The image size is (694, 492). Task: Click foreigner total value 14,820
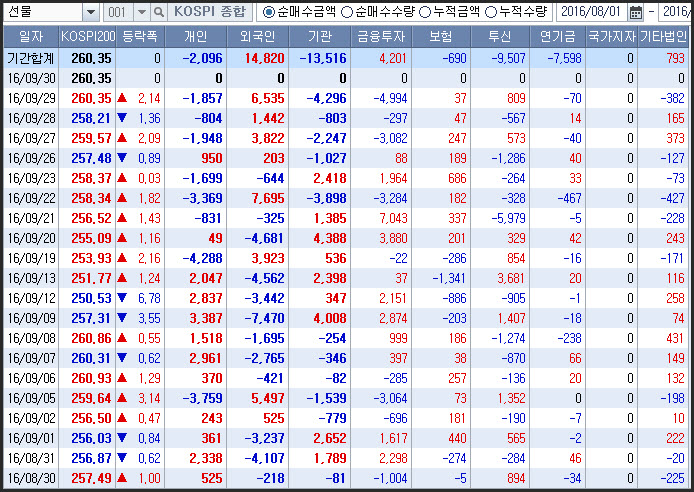(x=265, y=58)
